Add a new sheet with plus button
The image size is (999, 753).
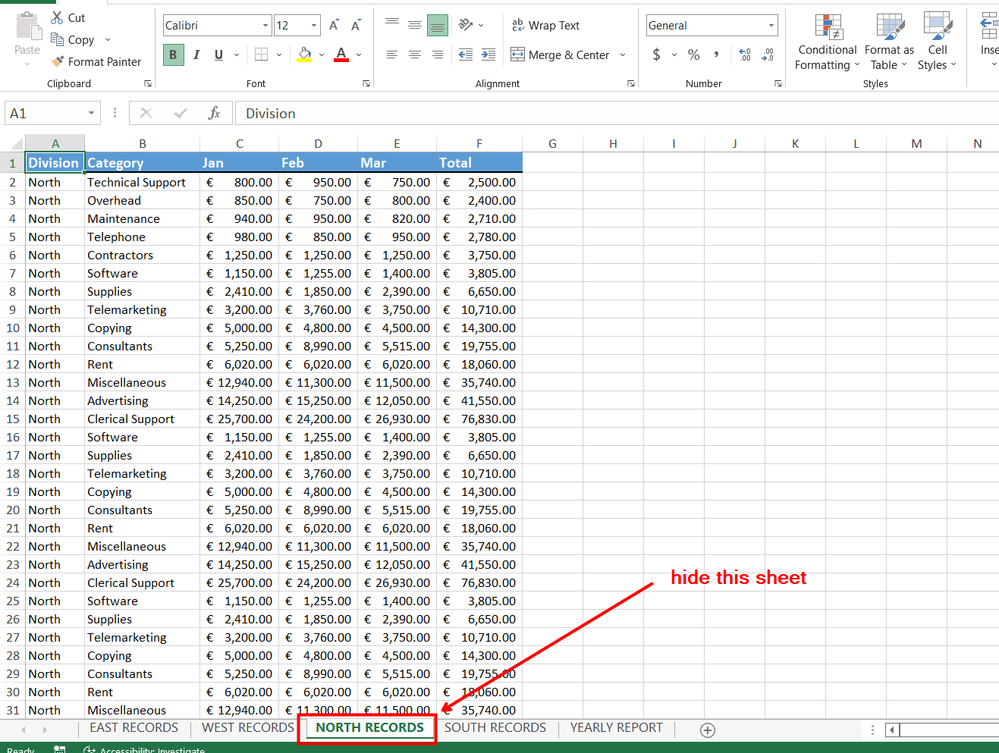click(707, 730)
